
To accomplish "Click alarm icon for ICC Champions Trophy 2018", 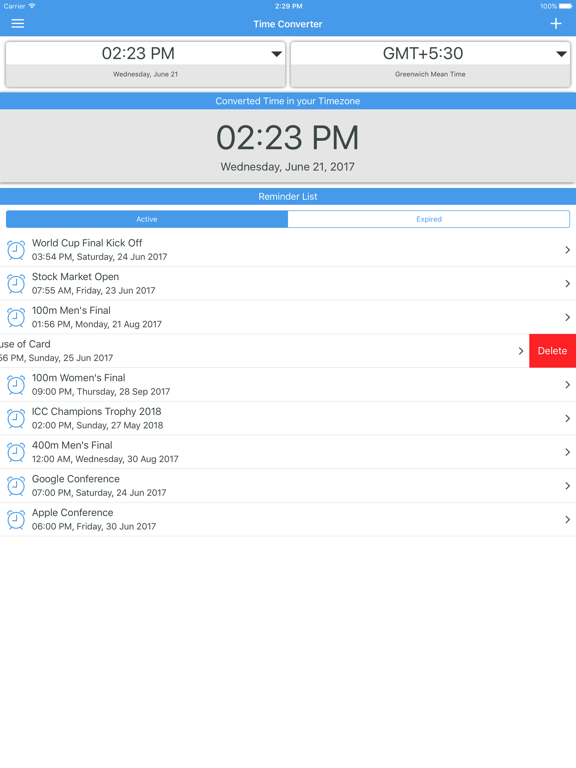I will 16,418.
